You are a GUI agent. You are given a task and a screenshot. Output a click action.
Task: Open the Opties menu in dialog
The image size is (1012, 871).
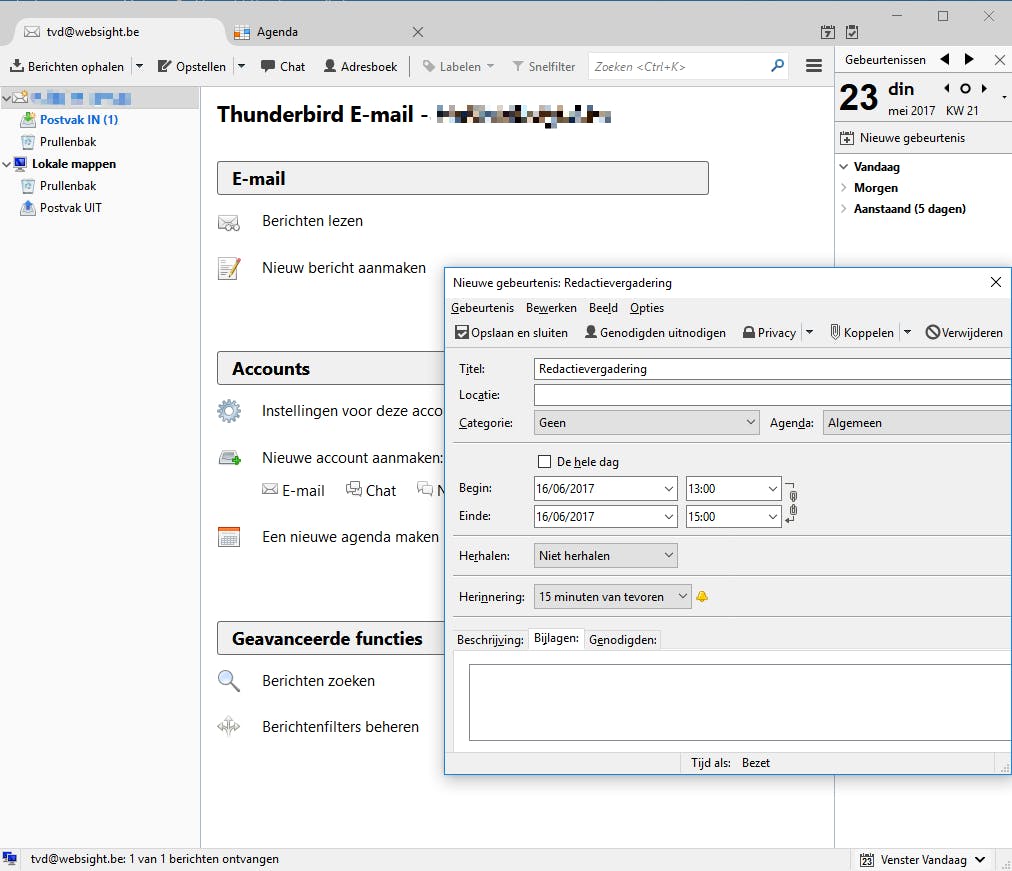pyautogui.click(x=647, y=308)
